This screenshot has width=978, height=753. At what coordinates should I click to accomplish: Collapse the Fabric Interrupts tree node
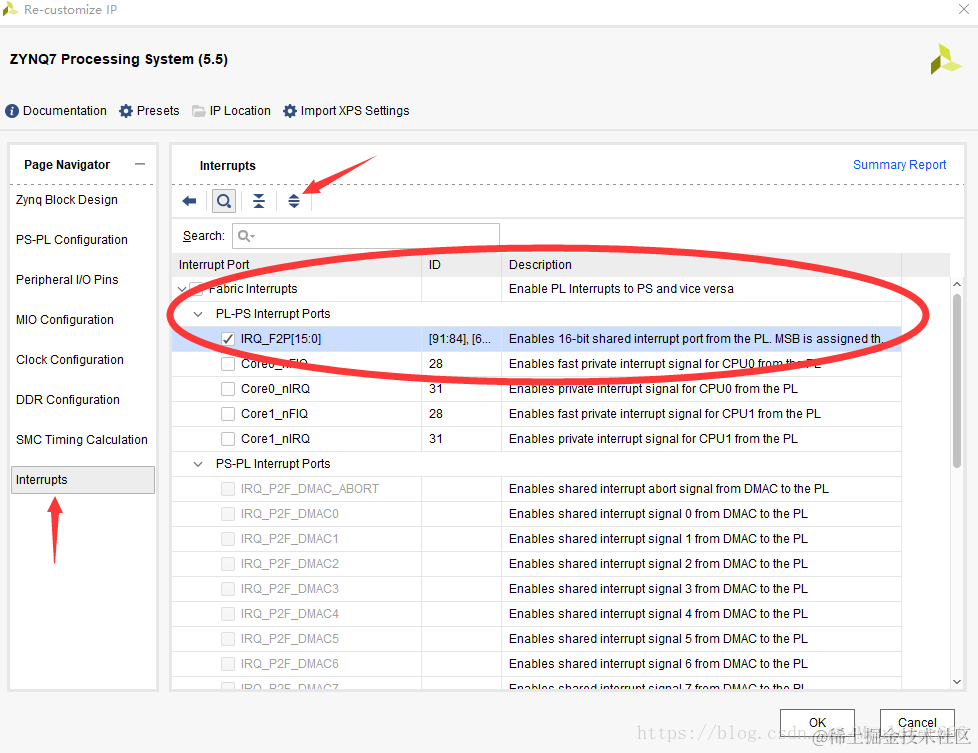[182, 289]
